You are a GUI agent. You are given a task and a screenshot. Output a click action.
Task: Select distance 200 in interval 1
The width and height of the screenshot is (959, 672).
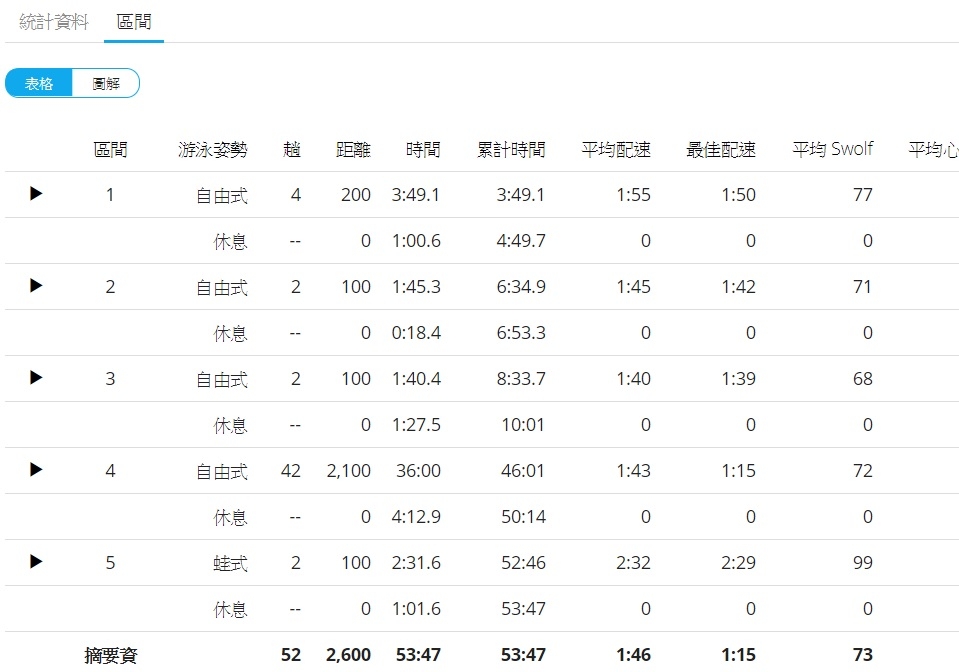pos(356,195)
